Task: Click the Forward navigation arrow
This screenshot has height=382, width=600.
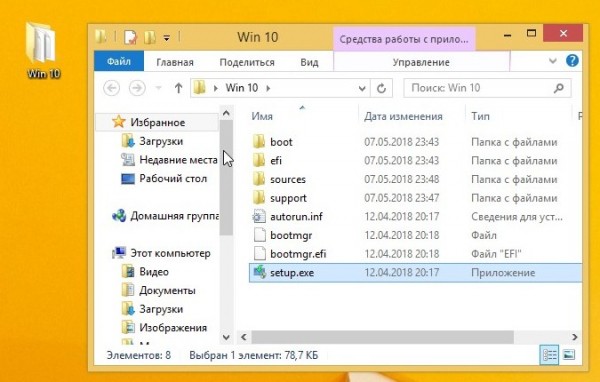Action: coord(137,88)
